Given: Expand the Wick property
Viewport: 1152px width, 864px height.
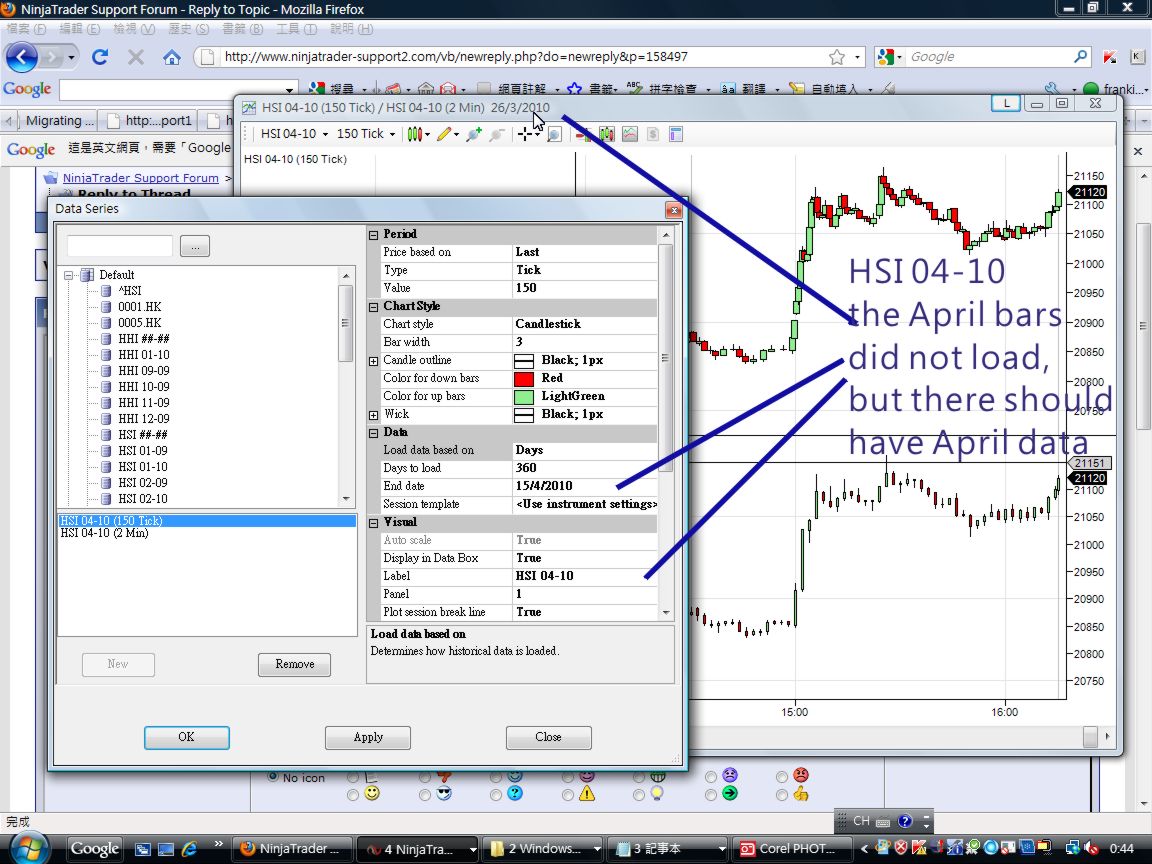Looking at the screenshot, I should tap(373, 415).
